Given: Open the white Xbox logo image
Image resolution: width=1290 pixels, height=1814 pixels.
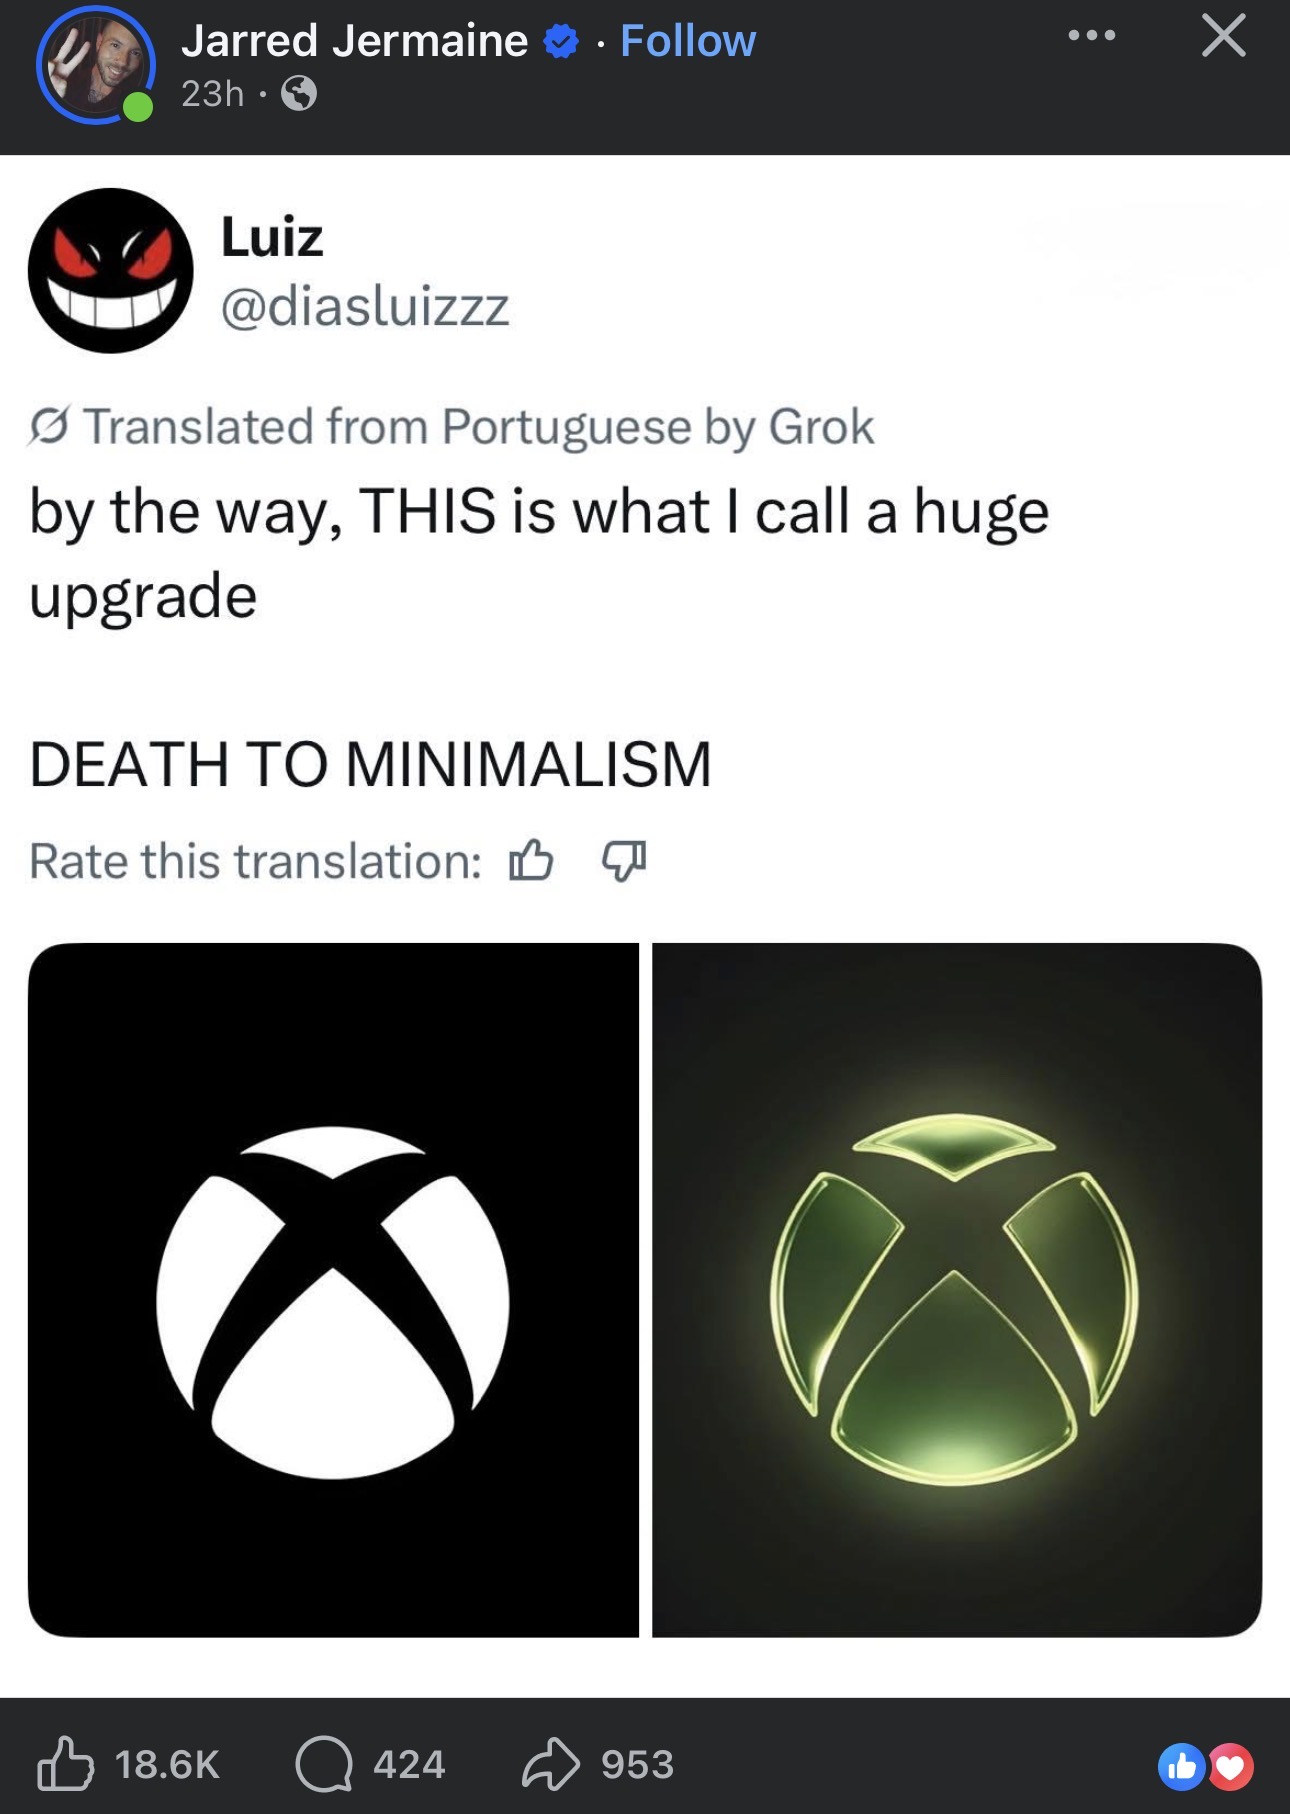Looking at the screenshot, I should (x=333, y=1290).
